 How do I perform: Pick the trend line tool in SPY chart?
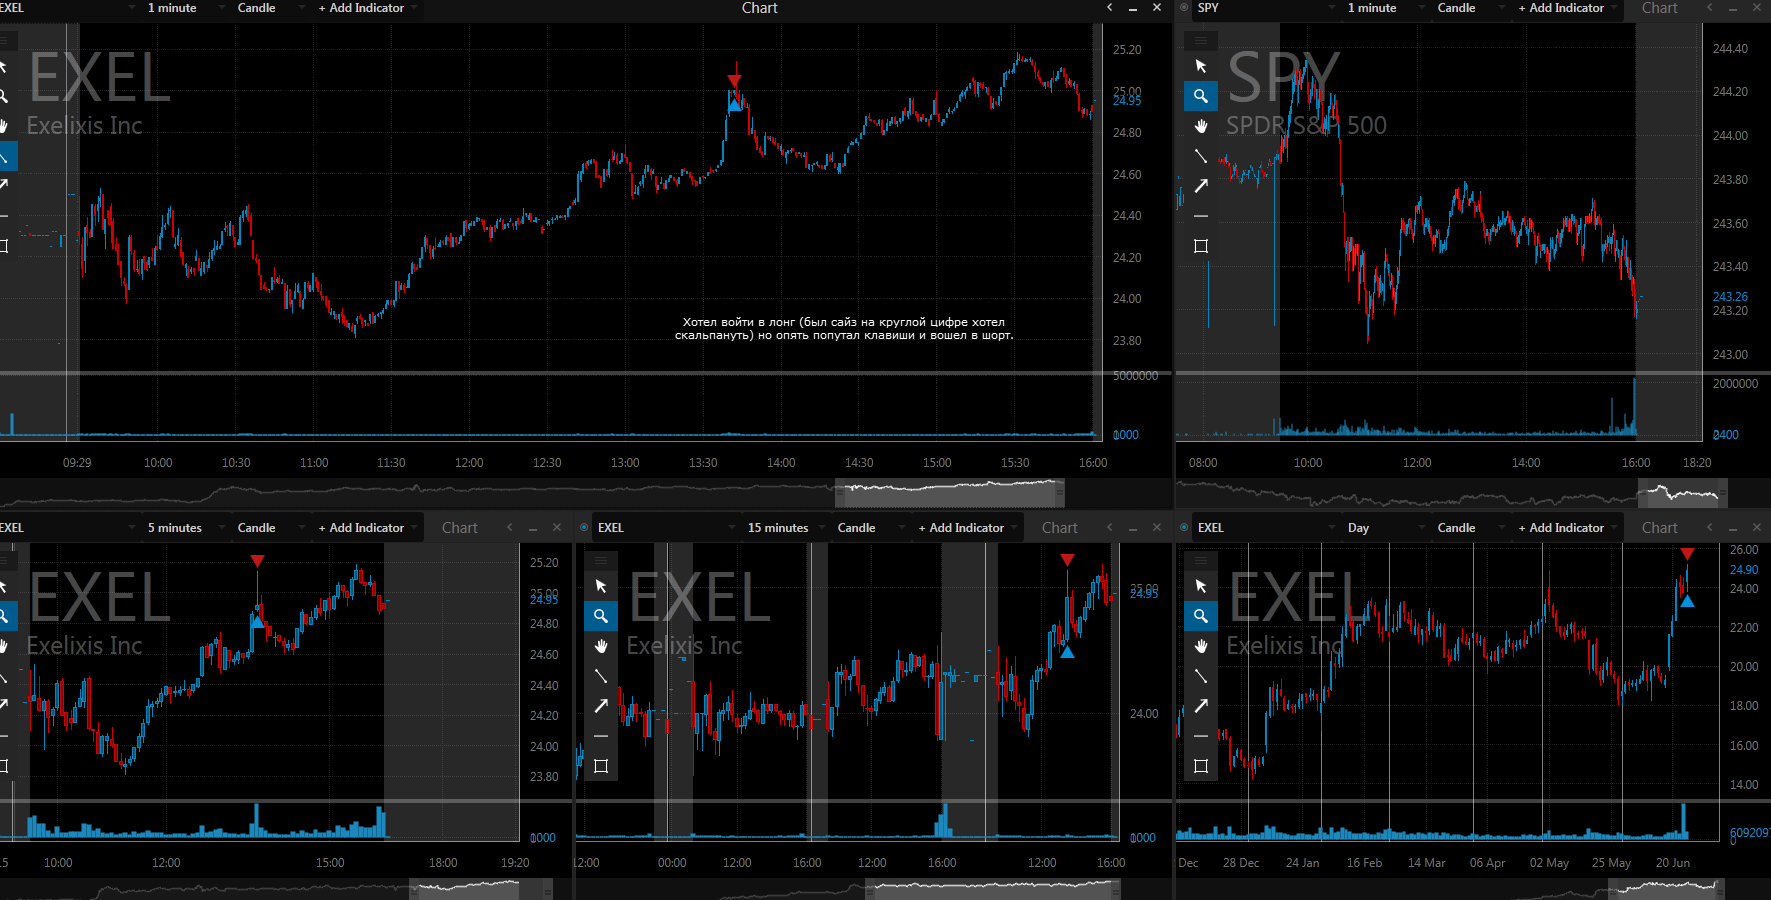pos(1201,156)
